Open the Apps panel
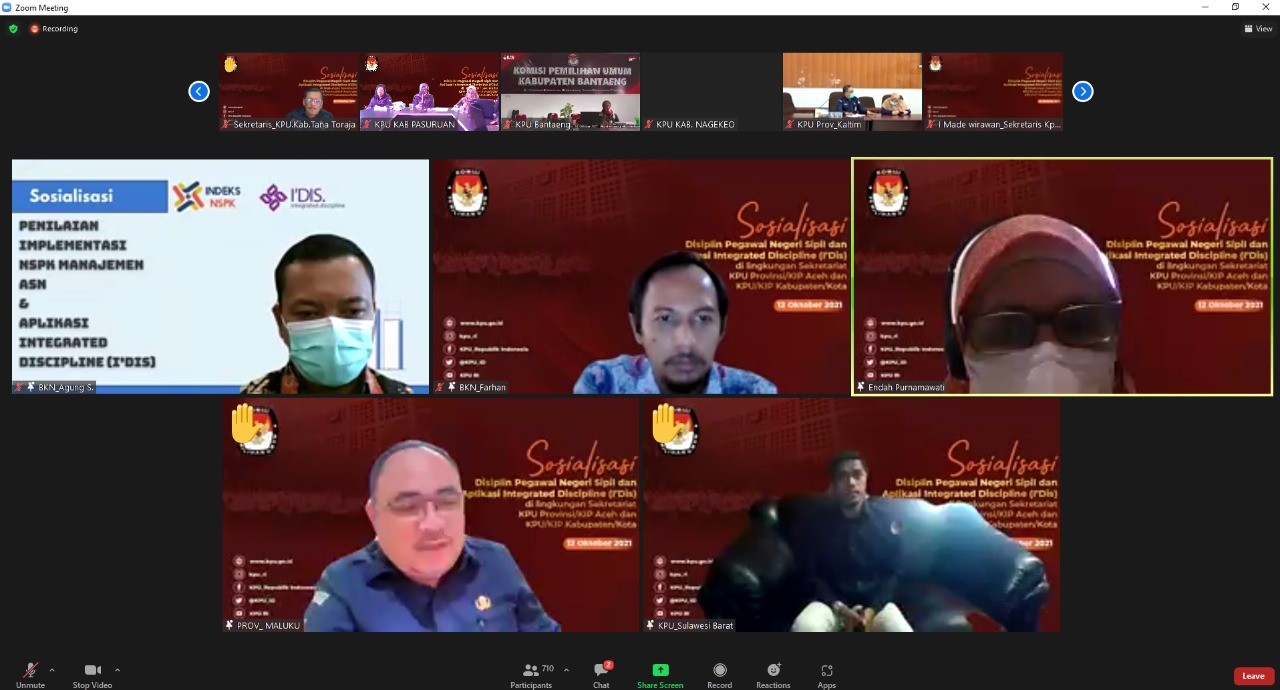This screenshot has height=690, width=1280. 826,672
